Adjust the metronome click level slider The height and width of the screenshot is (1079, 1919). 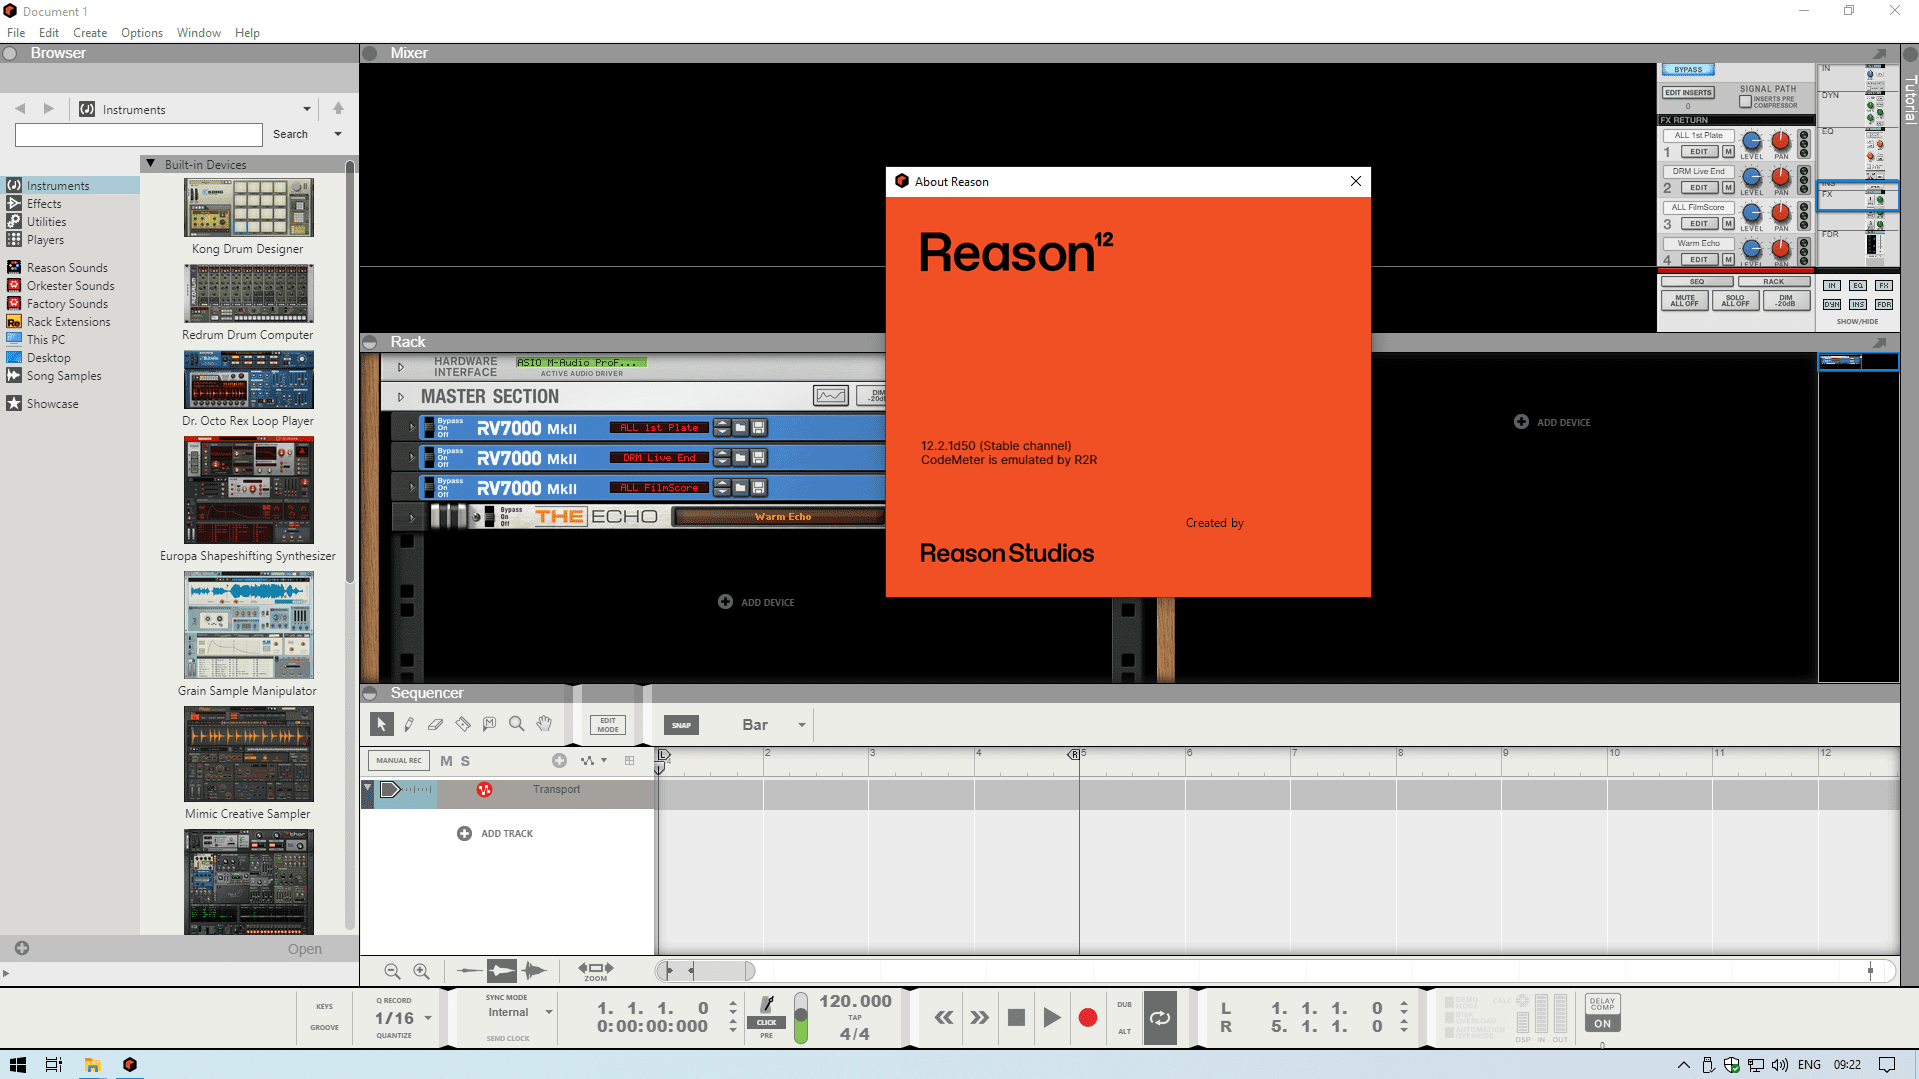(x=800, y=1018)
